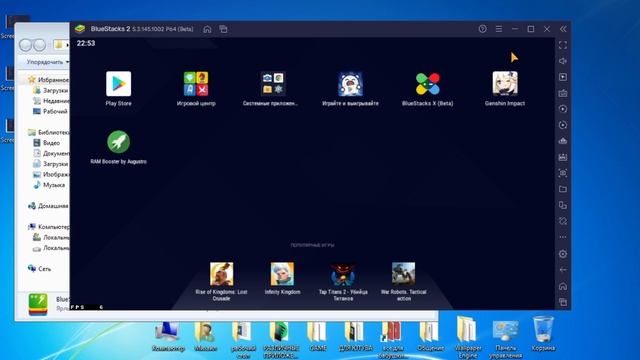Open the Корзина recycle bin
The width and height of the screenshot is (640, 360).
click(543, 334)
